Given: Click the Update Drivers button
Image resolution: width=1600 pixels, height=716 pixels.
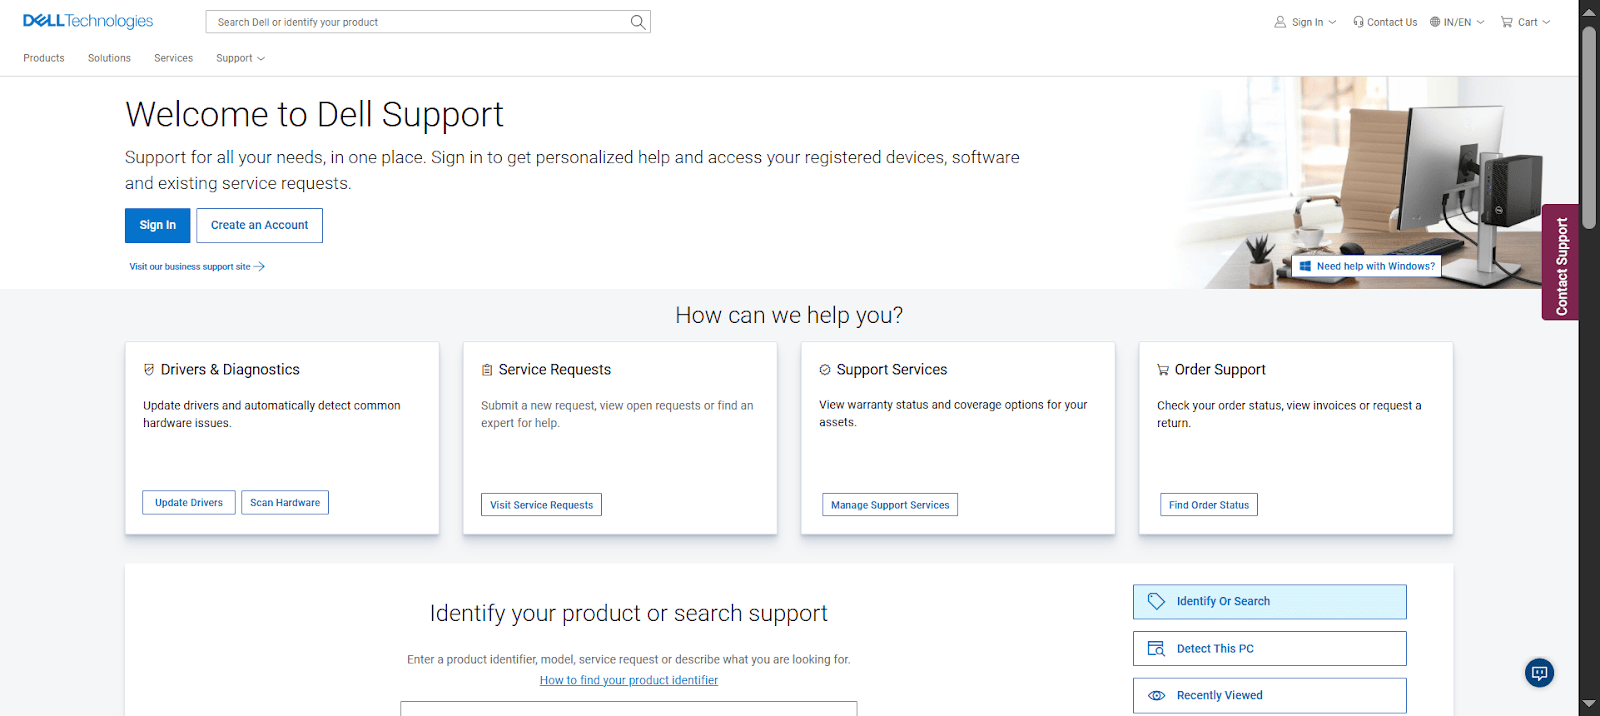Looking at the screenshot, I should pyautogui.click(x=189, y=502).
